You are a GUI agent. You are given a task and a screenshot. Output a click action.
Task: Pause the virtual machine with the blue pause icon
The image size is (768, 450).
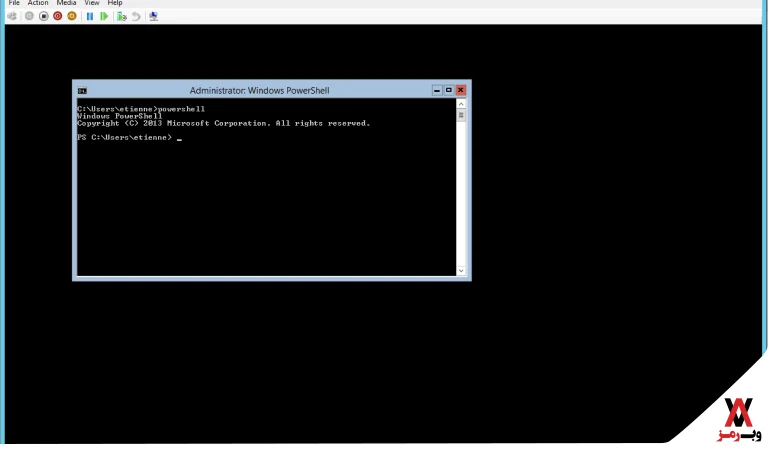click(90, 16)
